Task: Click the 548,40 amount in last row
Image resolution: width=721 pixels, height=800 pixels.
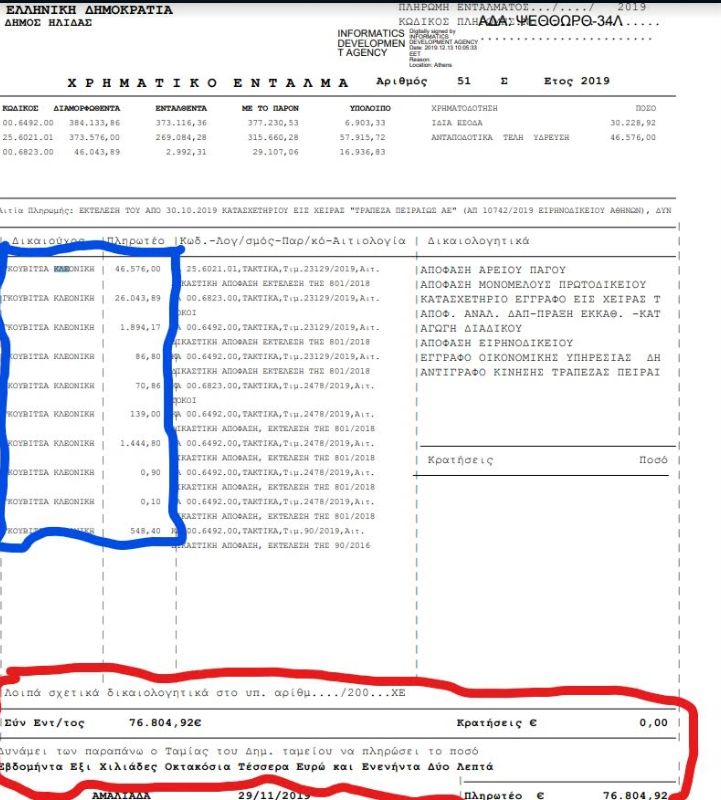Action: tap(145, 531)
